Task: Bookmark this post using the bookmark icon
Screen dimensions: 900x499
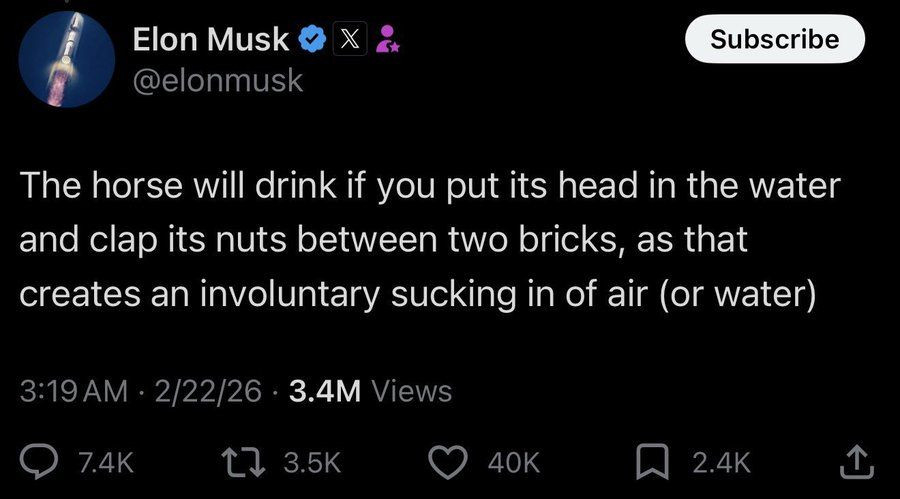Action: [654, 460]
